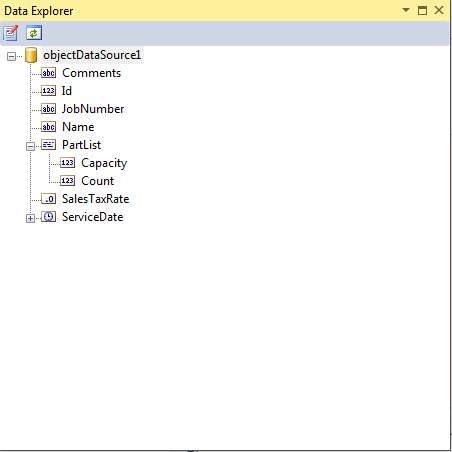452x452 pixels.
Task: Click the objectDataSource1 database cylinder icon
Action: pyautogui.click(x=31, y=55)
